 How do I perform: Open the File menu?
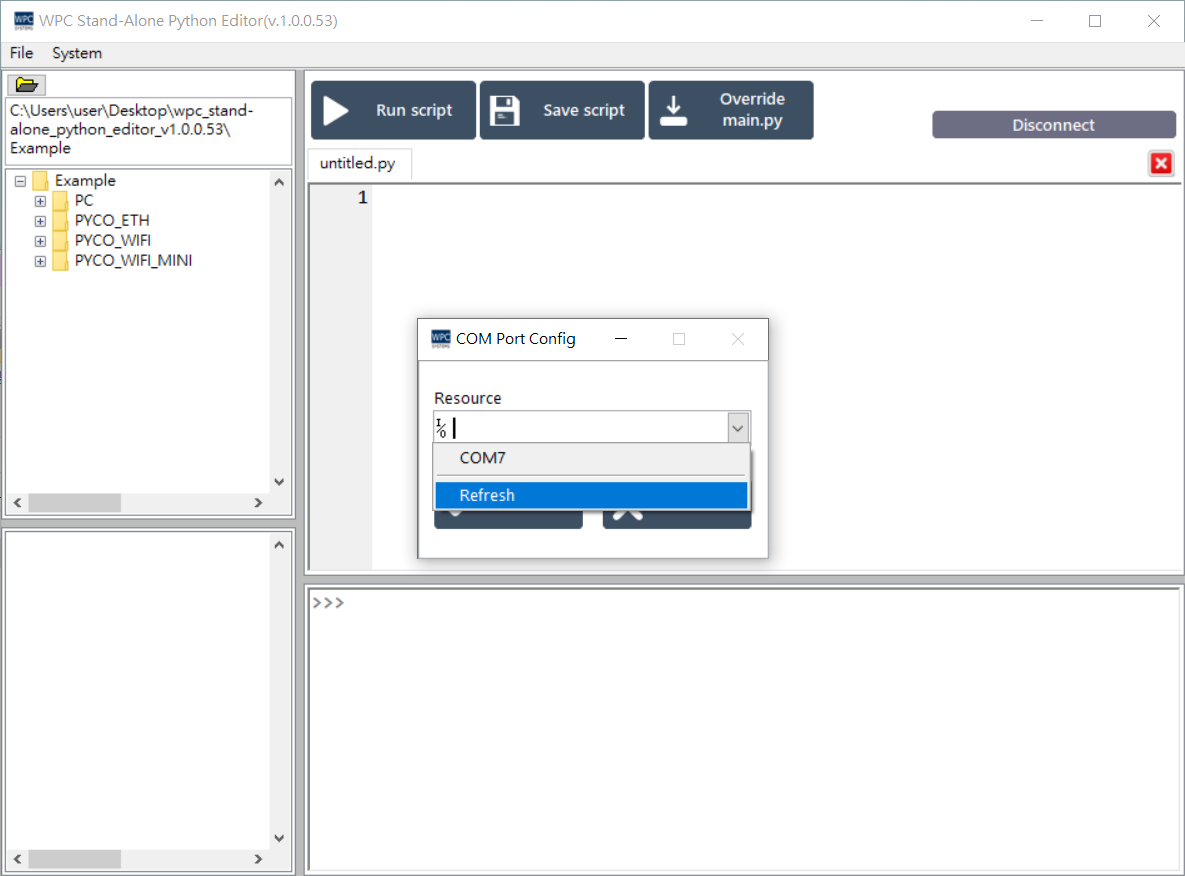coord(21,53)
